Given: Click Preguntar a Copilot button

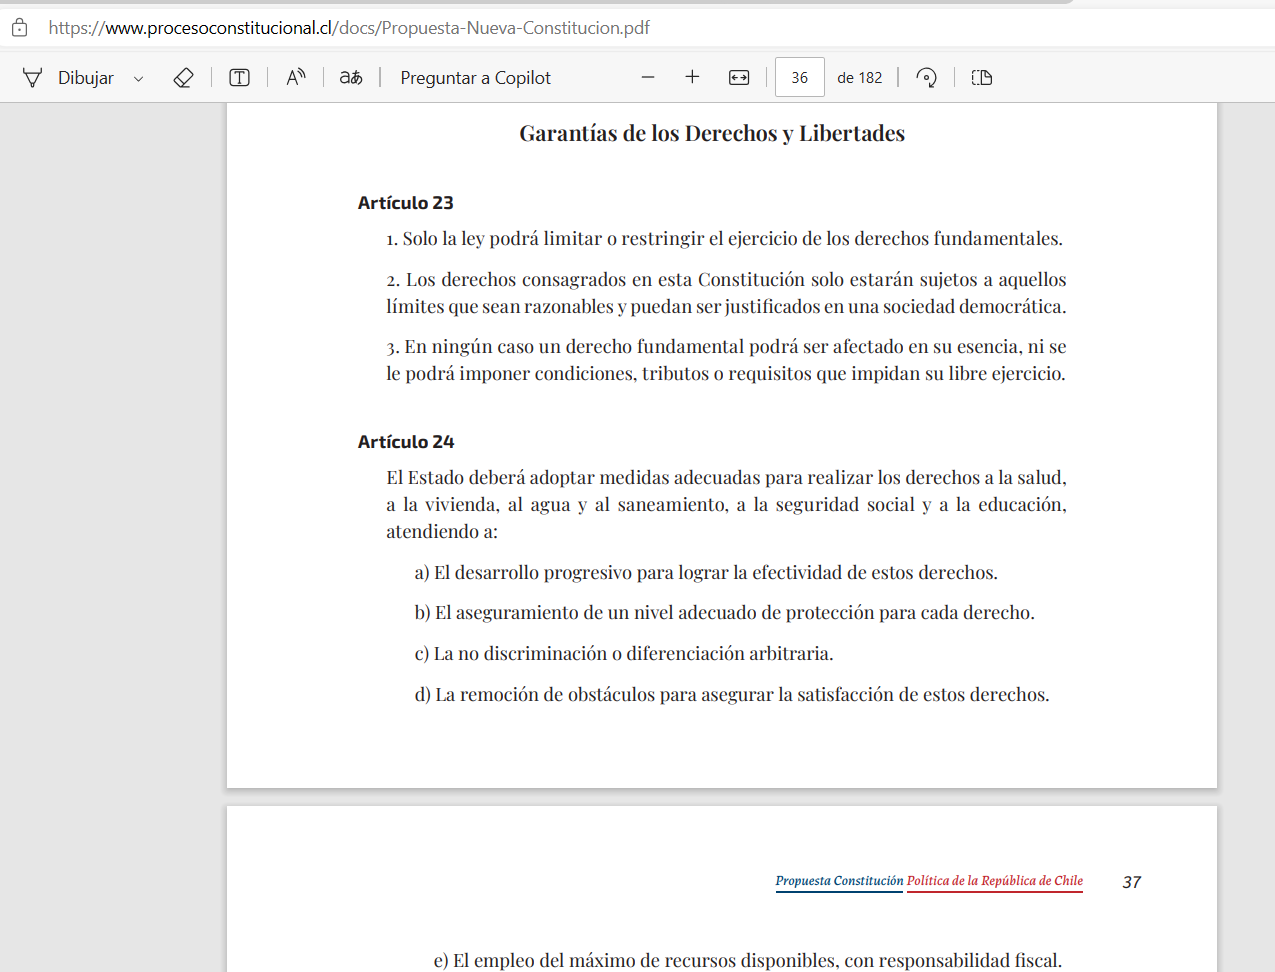Looking at the screenshot, I should point(475,78).
